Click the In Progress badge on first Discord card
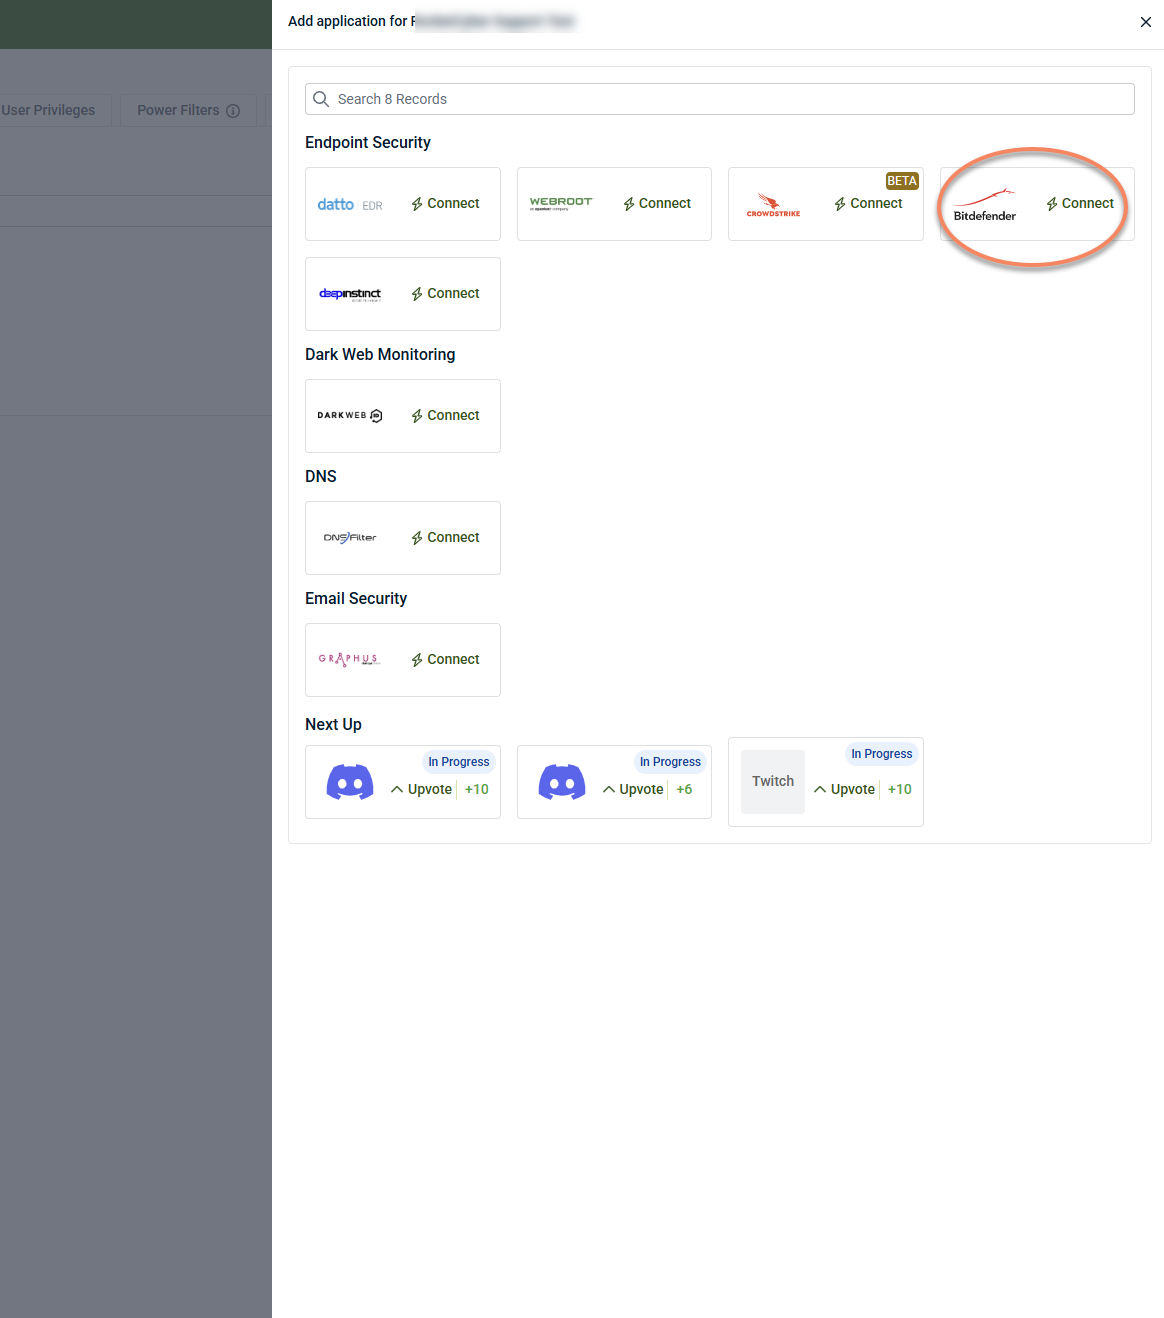Screen dimensions: 1164x1318 (459, 762)
